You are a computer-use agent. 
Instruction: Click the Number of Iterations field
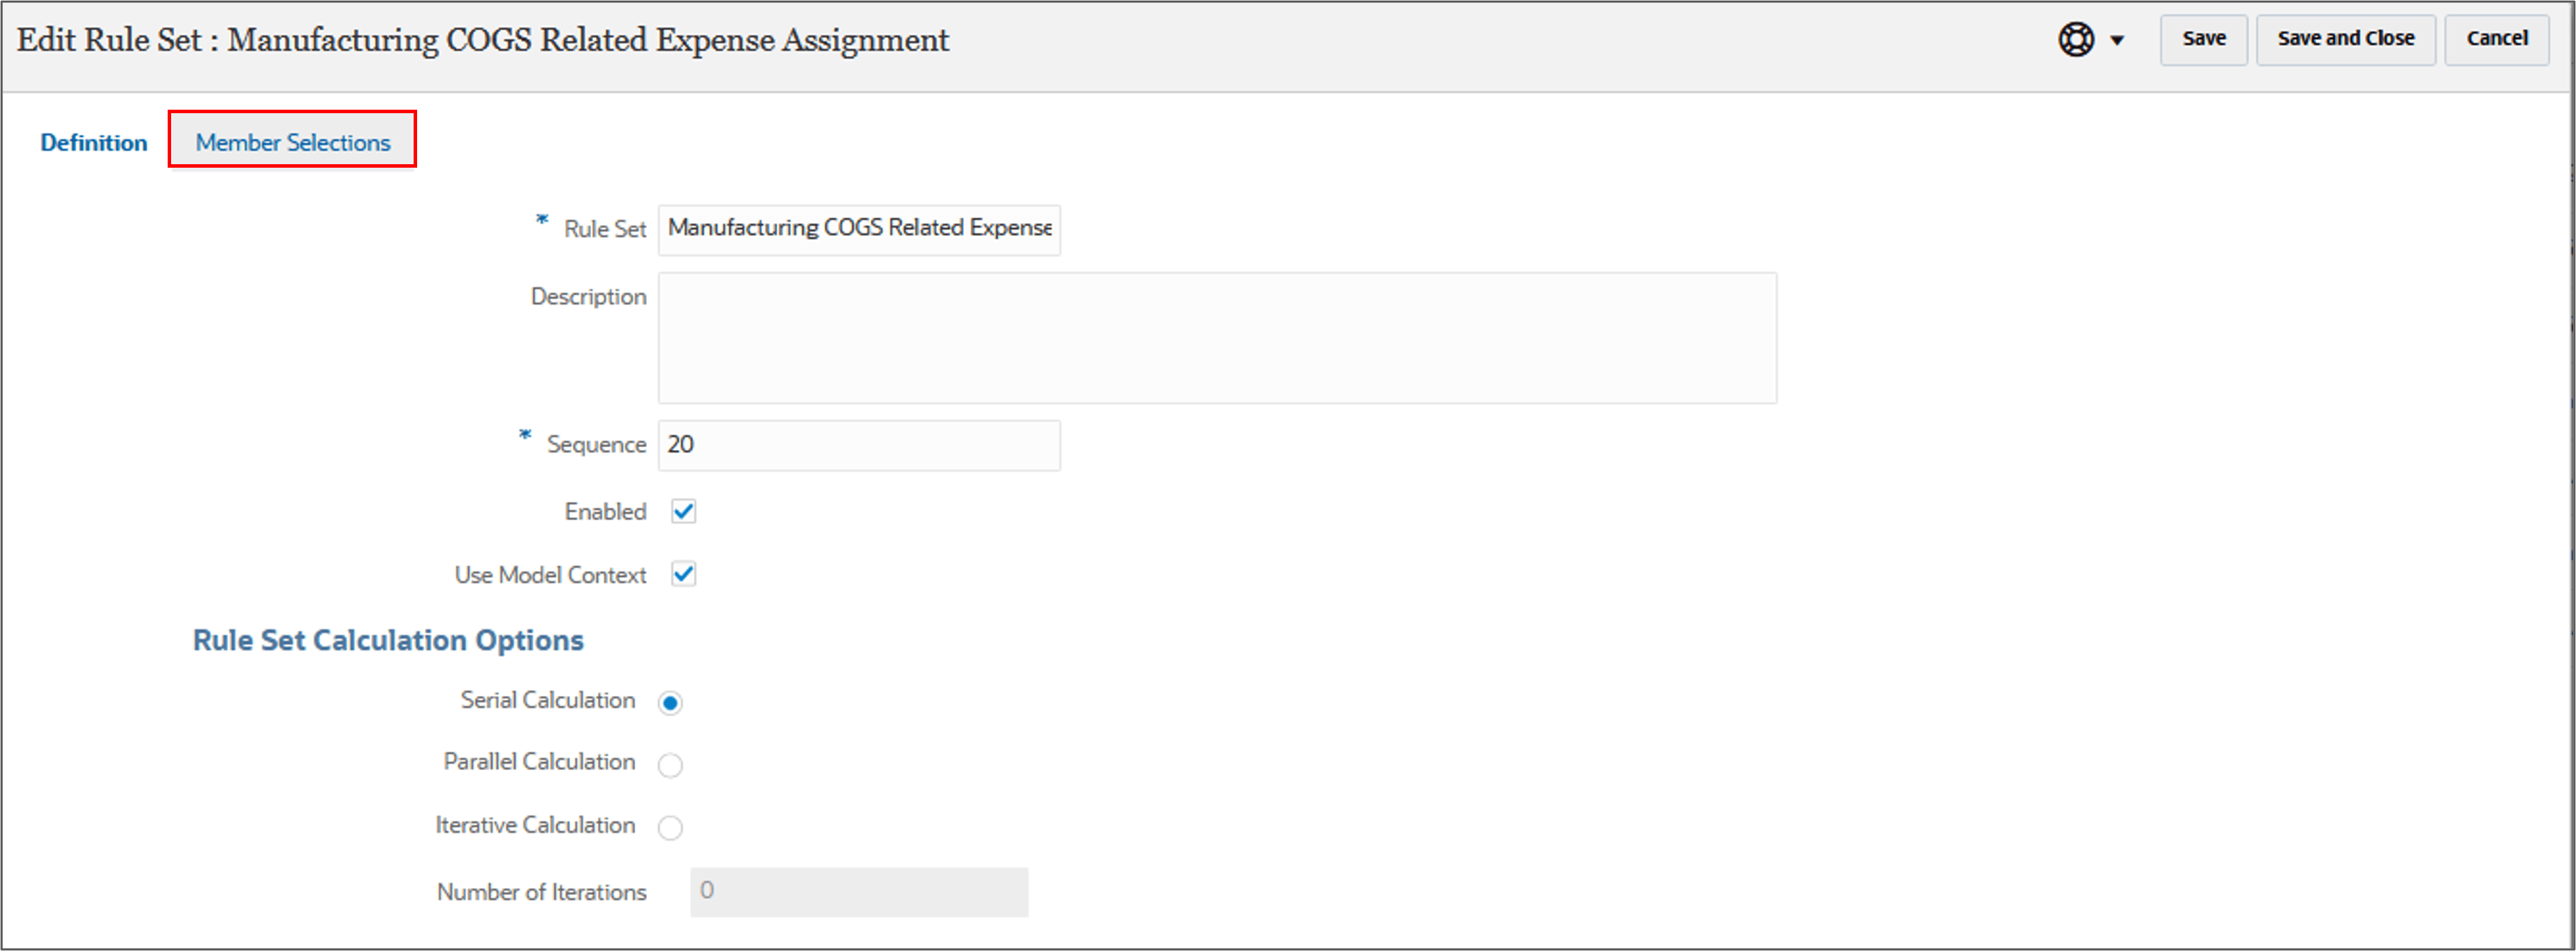pyautogui.click(x=858, y=892)
